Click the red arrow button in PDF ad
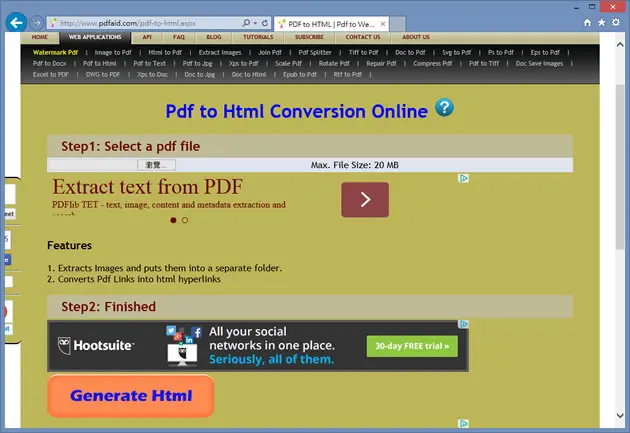The height and width of the screenshot is (433, 630). 365,200
